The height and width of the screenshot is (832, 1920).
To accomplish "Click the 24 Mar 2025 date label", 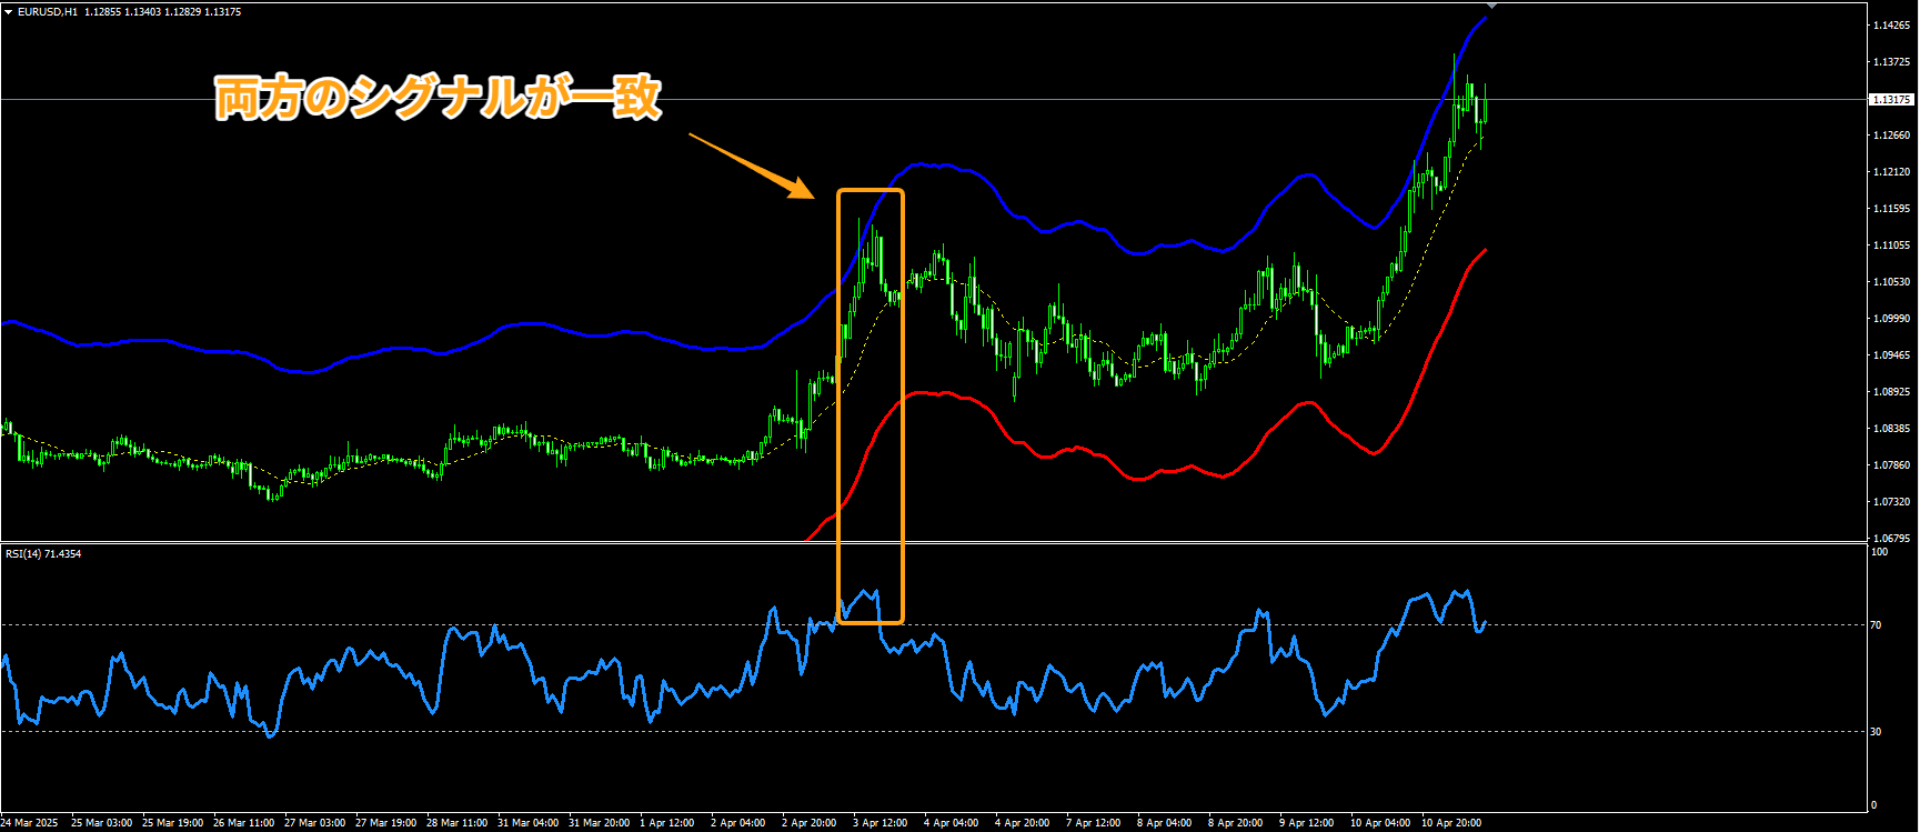I will 30,823.
